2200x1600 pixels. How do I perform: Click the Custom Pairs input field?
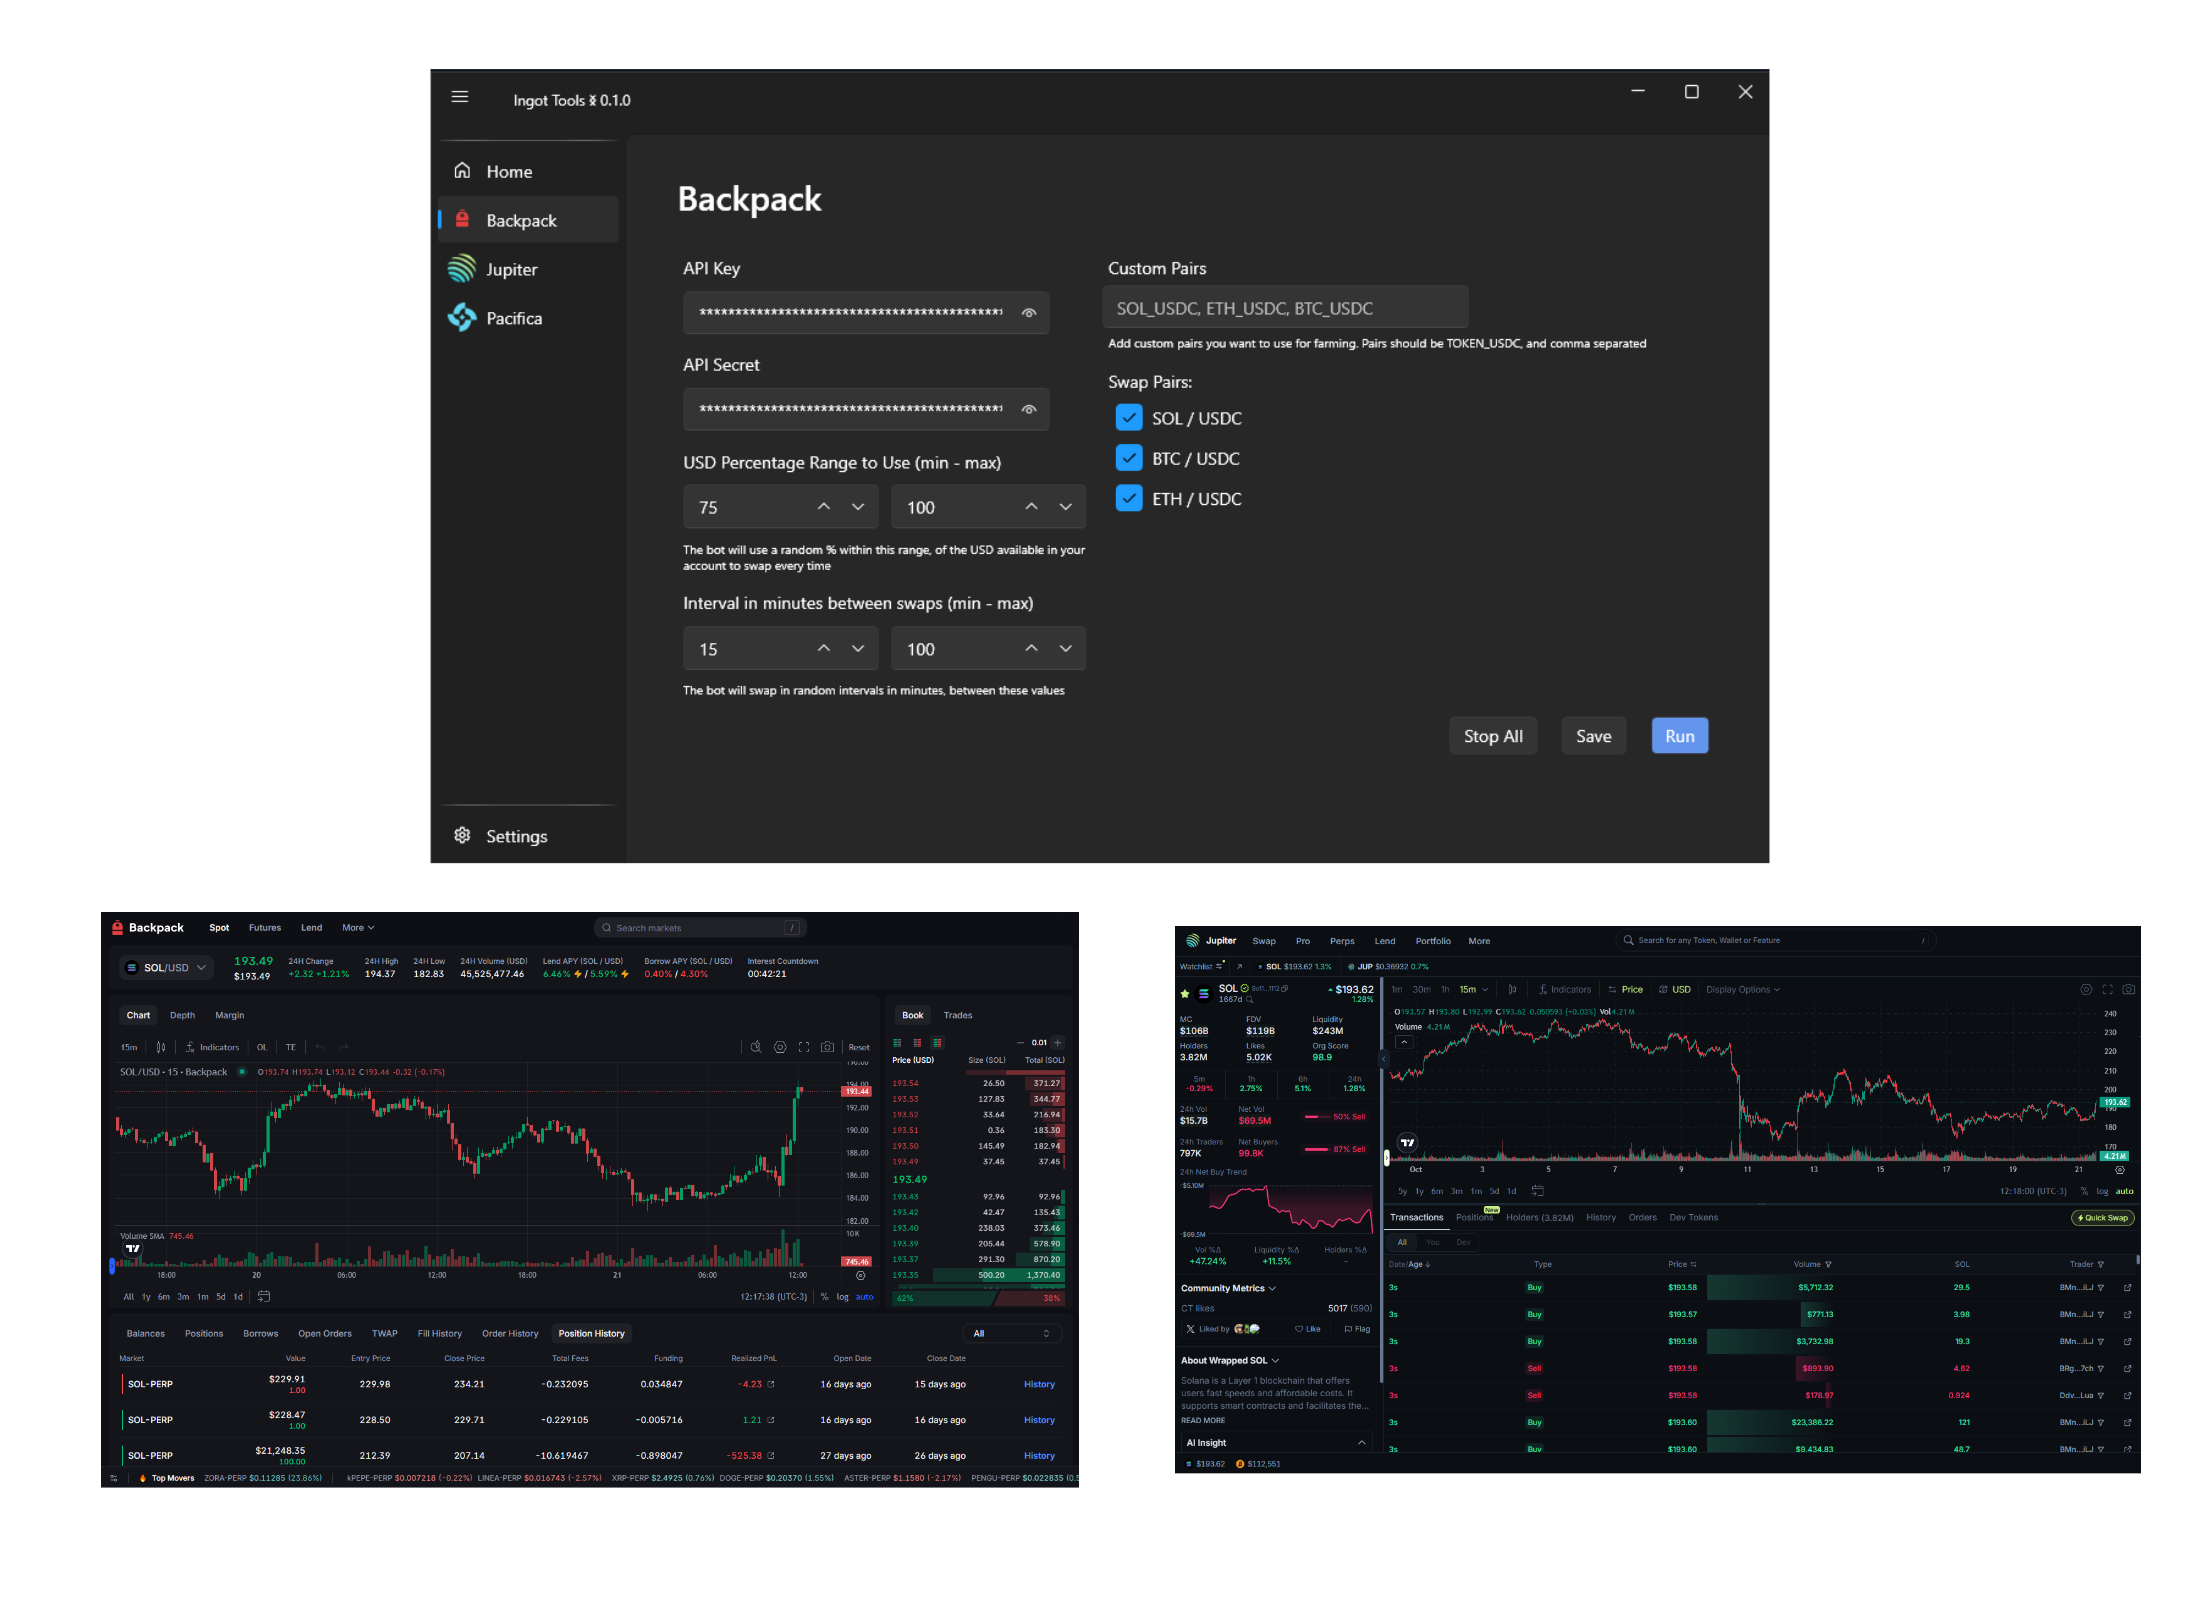point(1285,308)
